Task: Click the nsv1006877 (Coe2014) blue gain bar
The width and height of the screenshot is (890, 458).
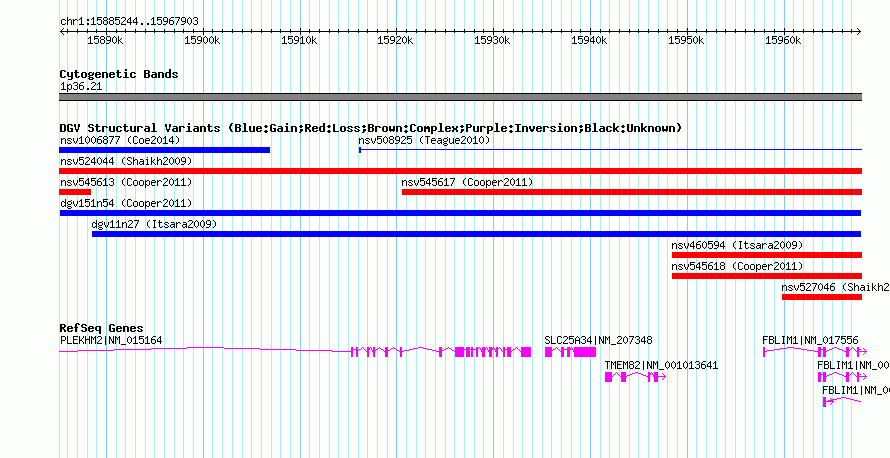Action: click(x=165, y=150)
